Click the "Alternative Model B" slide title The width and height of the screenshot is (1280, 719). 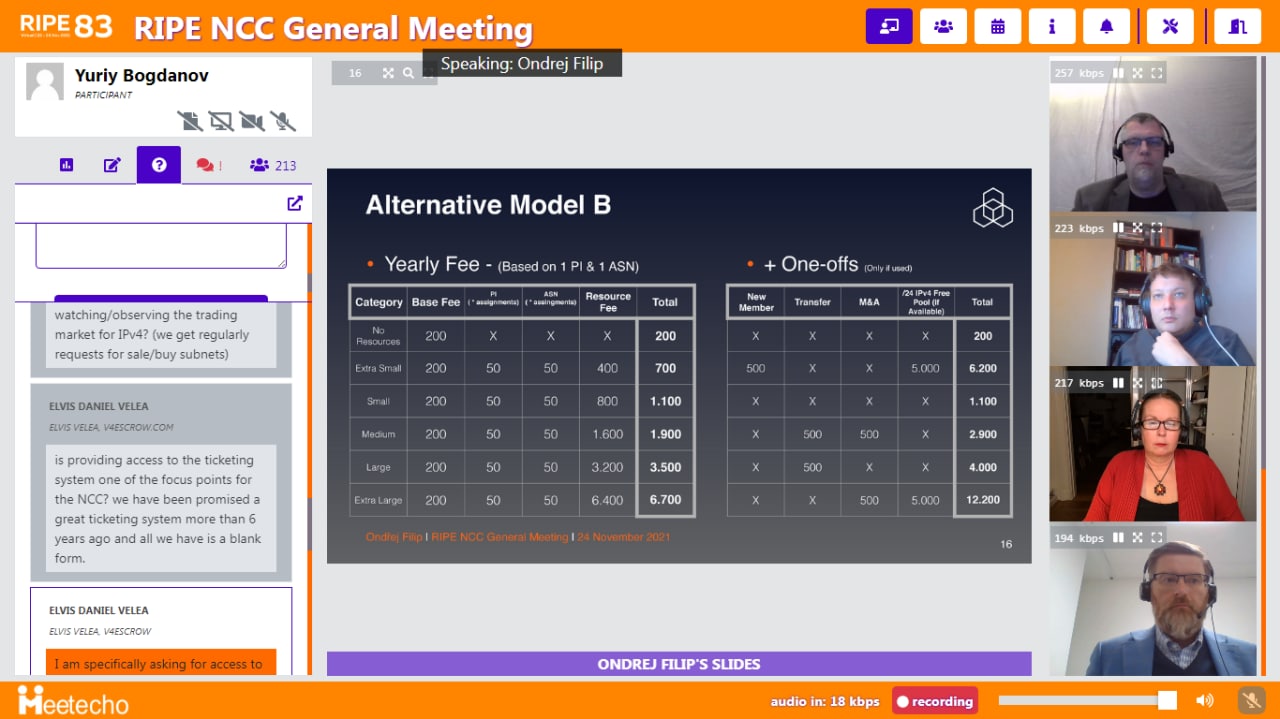tap(488, 205)
